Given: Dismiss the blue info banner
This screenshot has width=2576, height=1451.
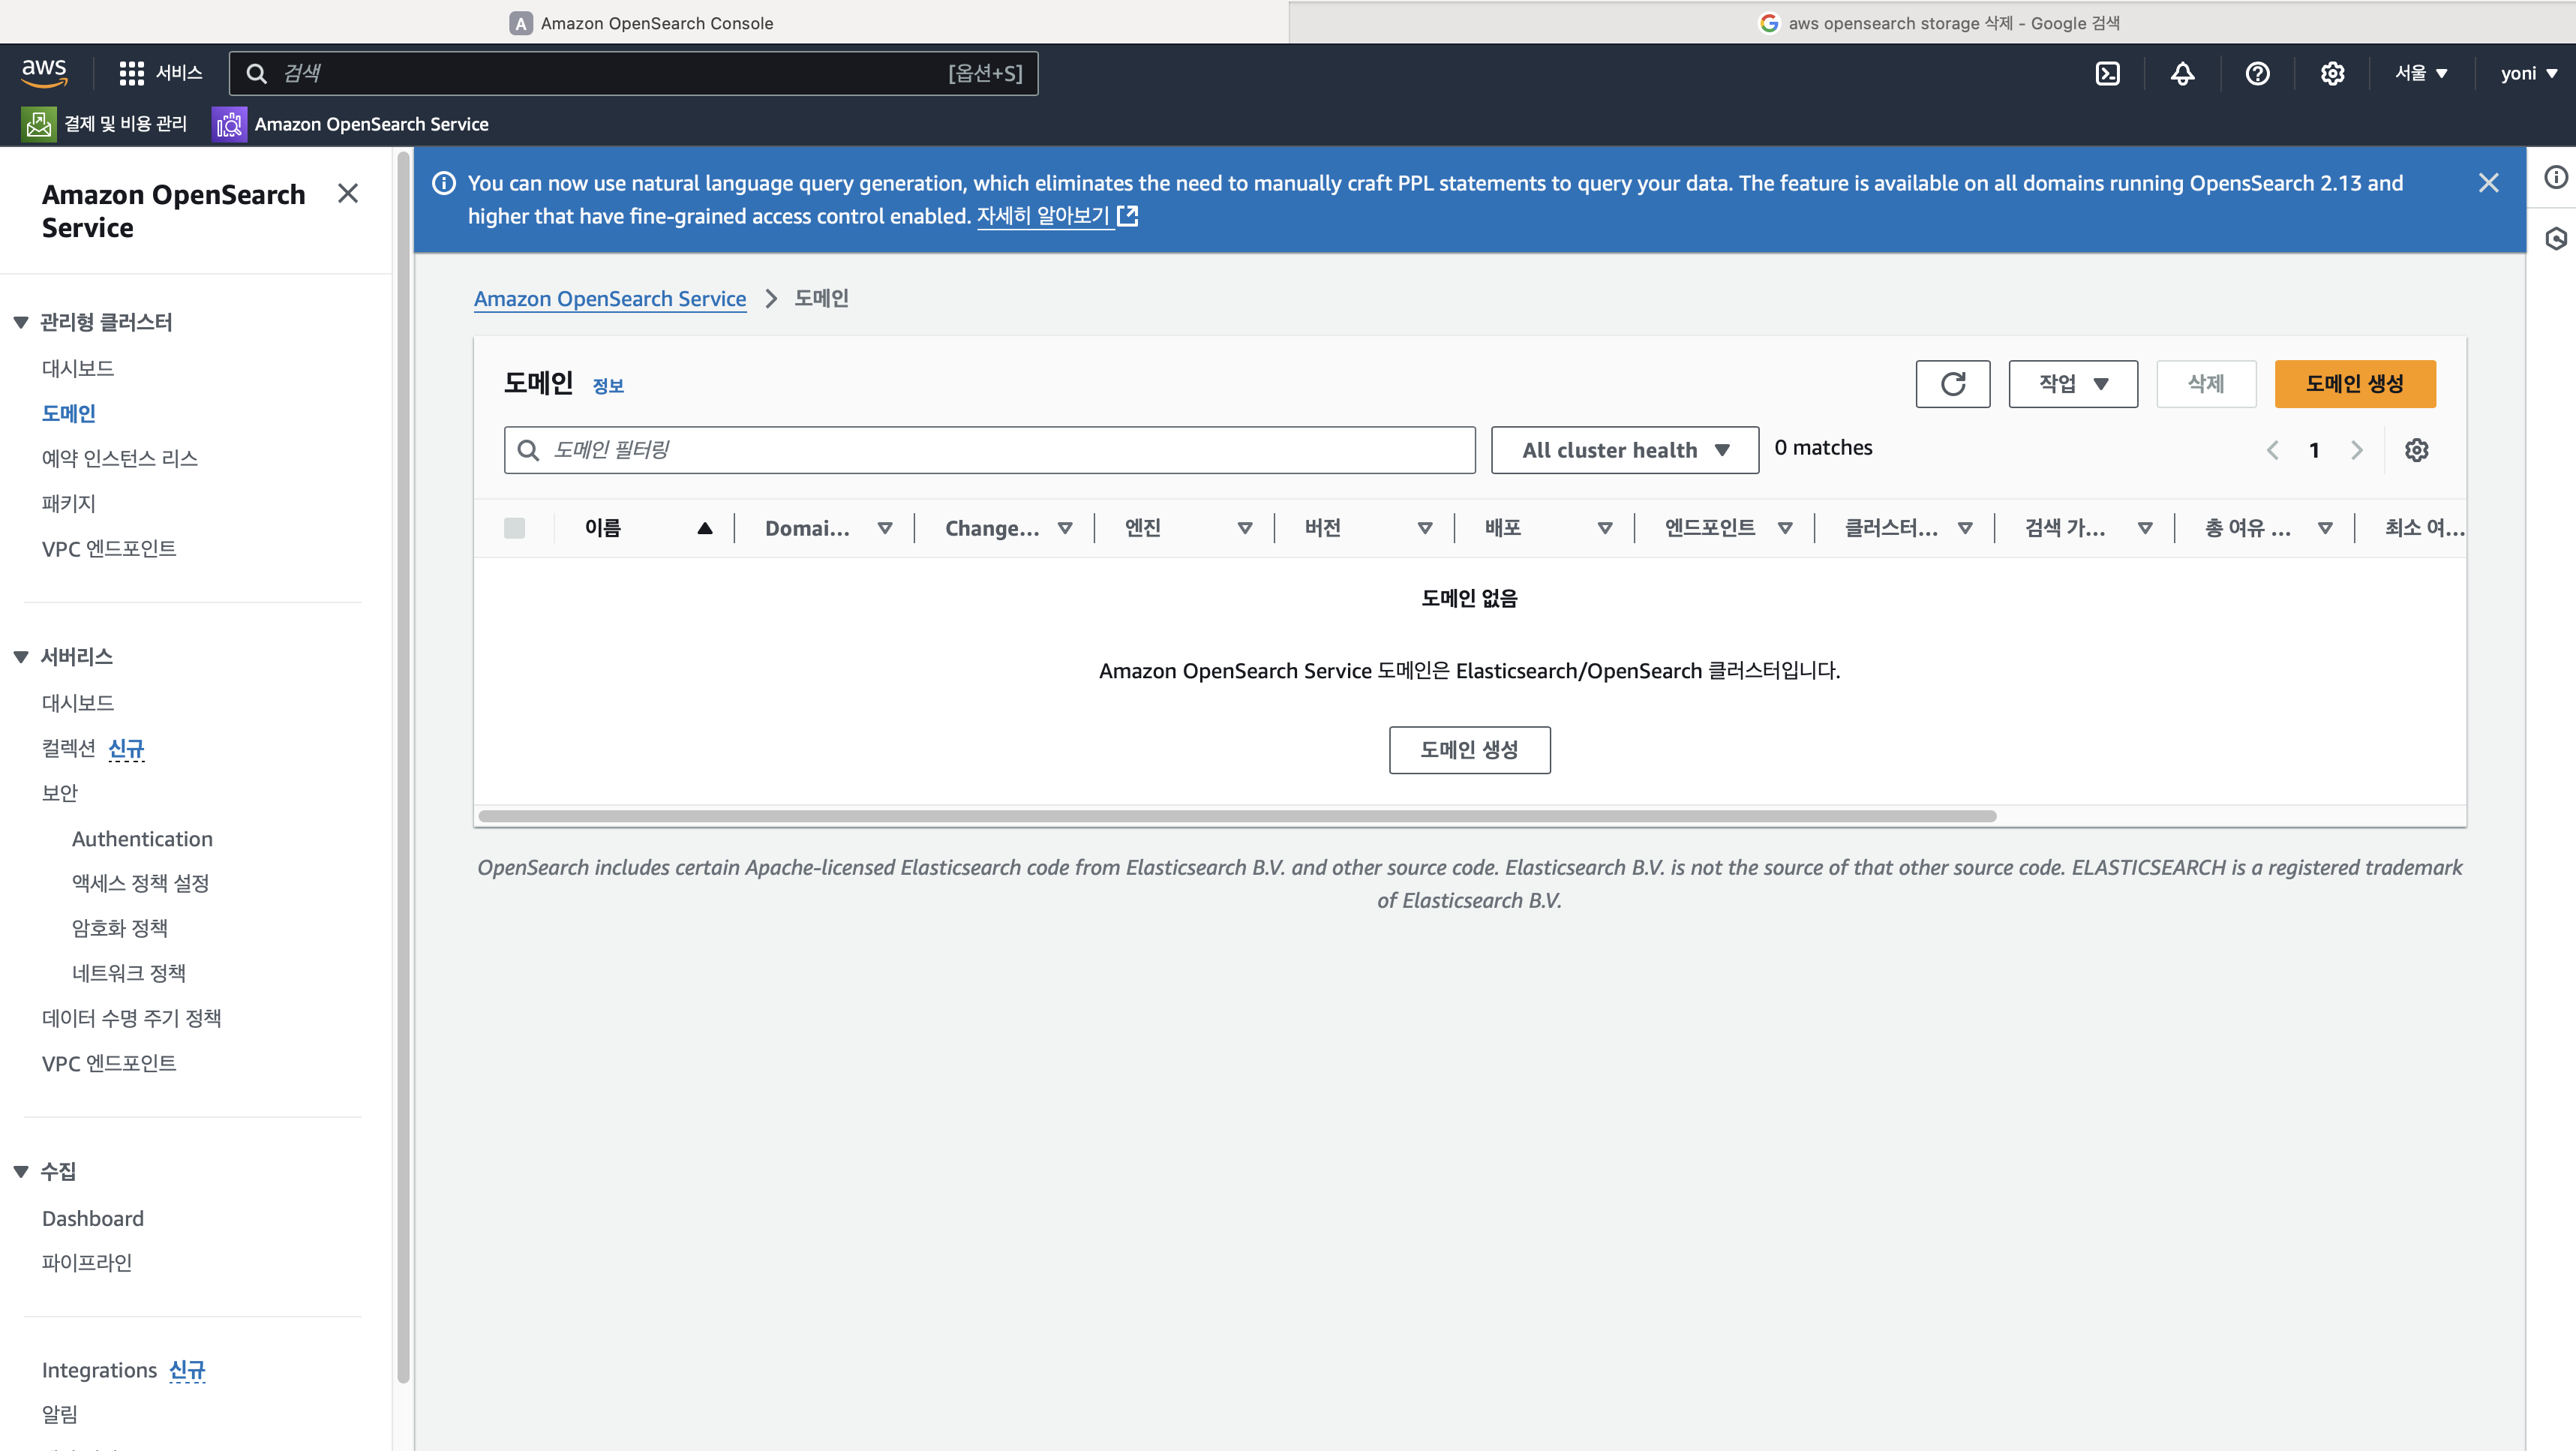Looking at the screenshot, I should [2488, 183].
